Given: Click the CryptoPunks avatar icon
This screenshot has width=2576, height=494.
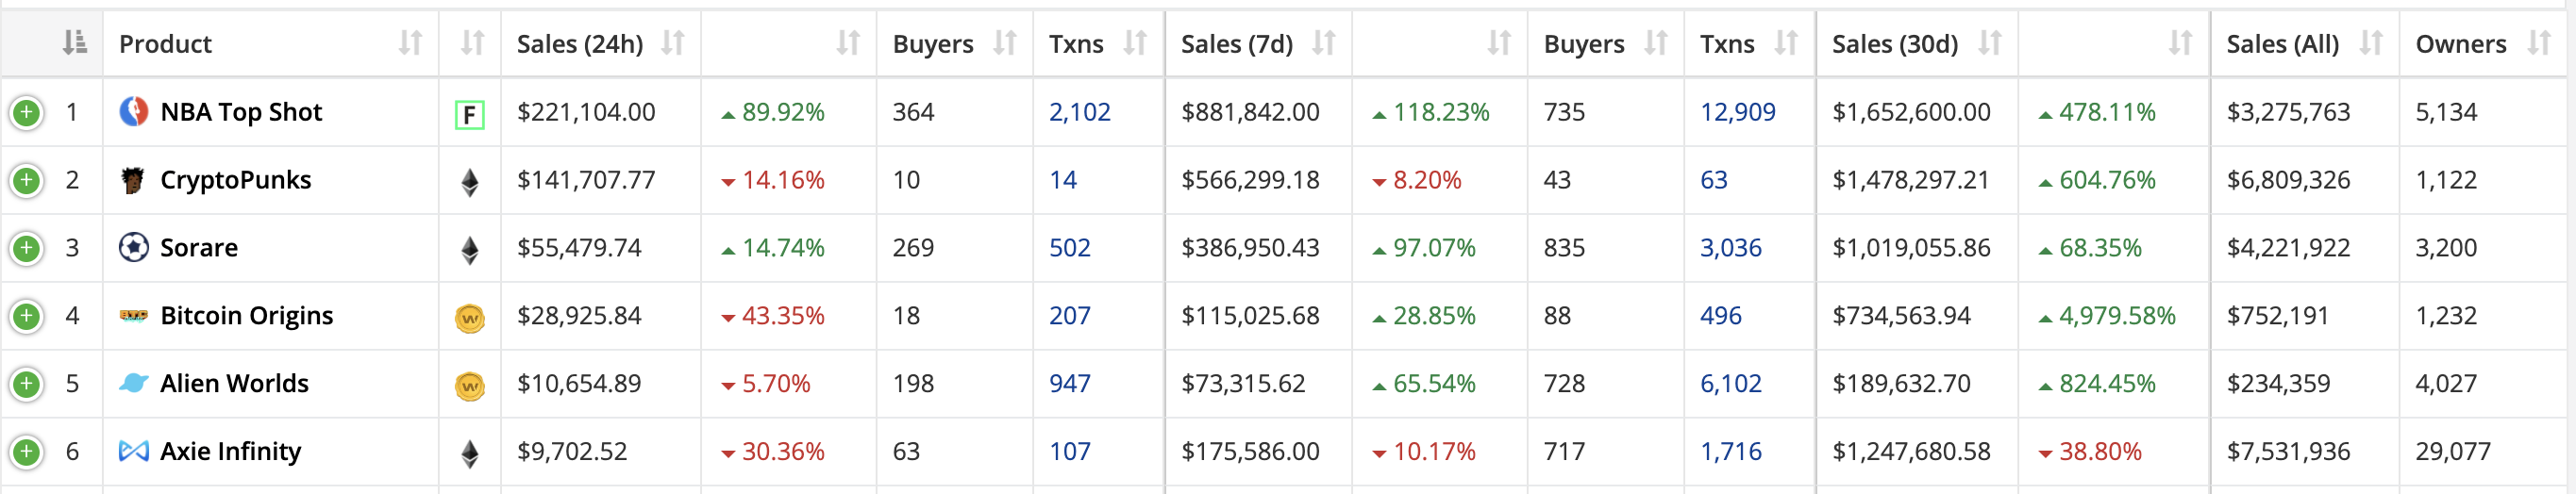Looking at the screenshot, I should coord(133,180).
